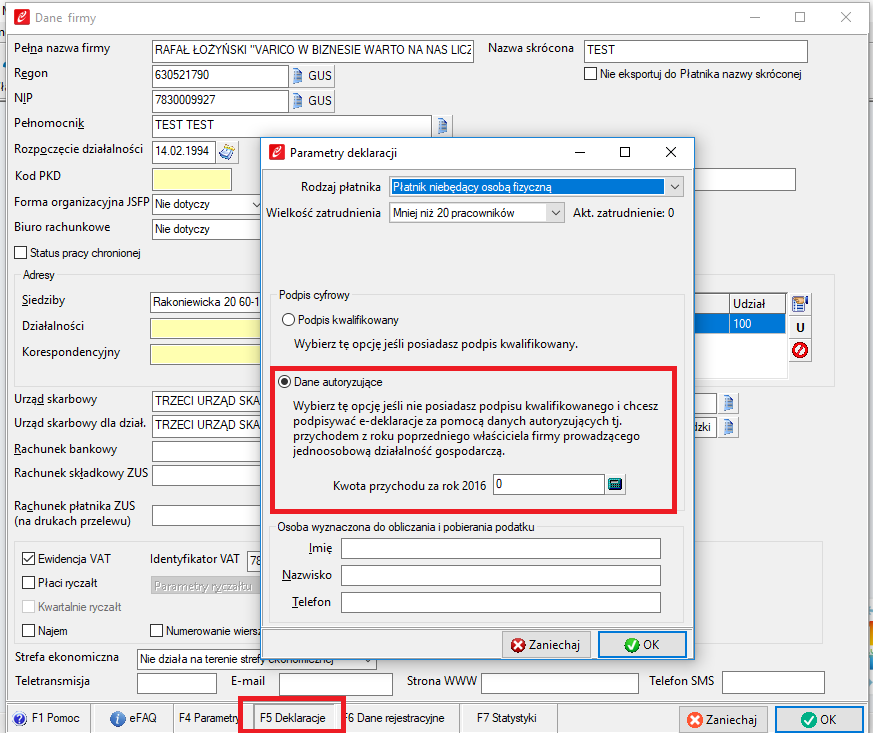873x733 pixels.
Task: Open the Wielkość zatrudnienia dropdown
Action: tap(556, 213)
